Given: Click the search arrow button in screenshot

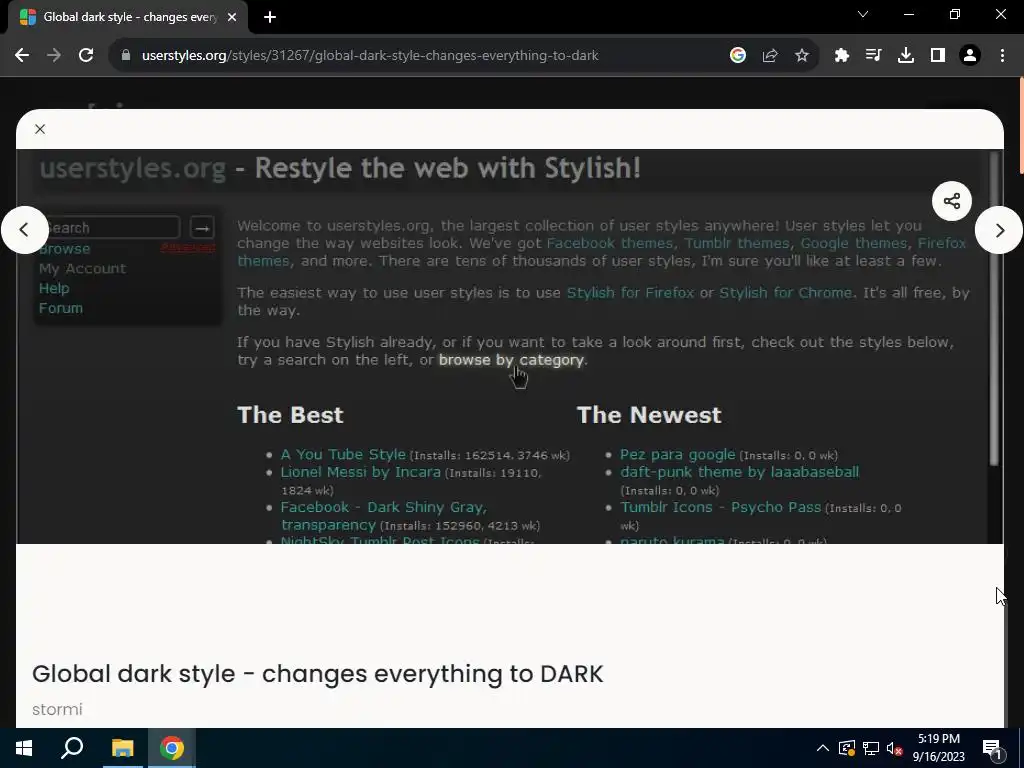Looking at the screenshot, I should pos(202,228).
